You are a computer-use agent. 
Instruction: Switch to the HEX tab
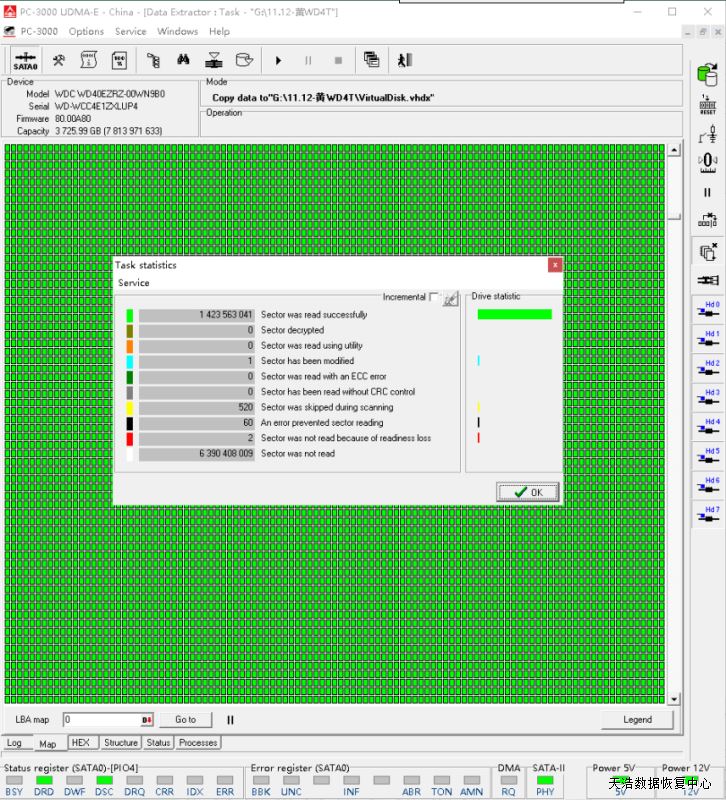tap(81, 743)
